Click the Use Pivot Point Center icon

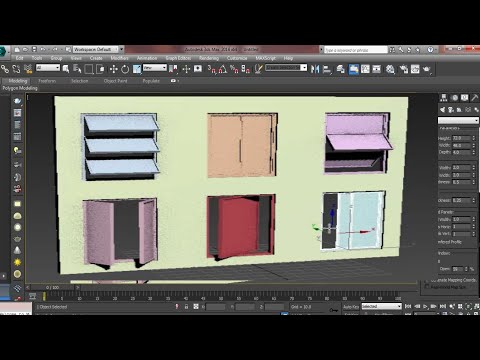173,69
